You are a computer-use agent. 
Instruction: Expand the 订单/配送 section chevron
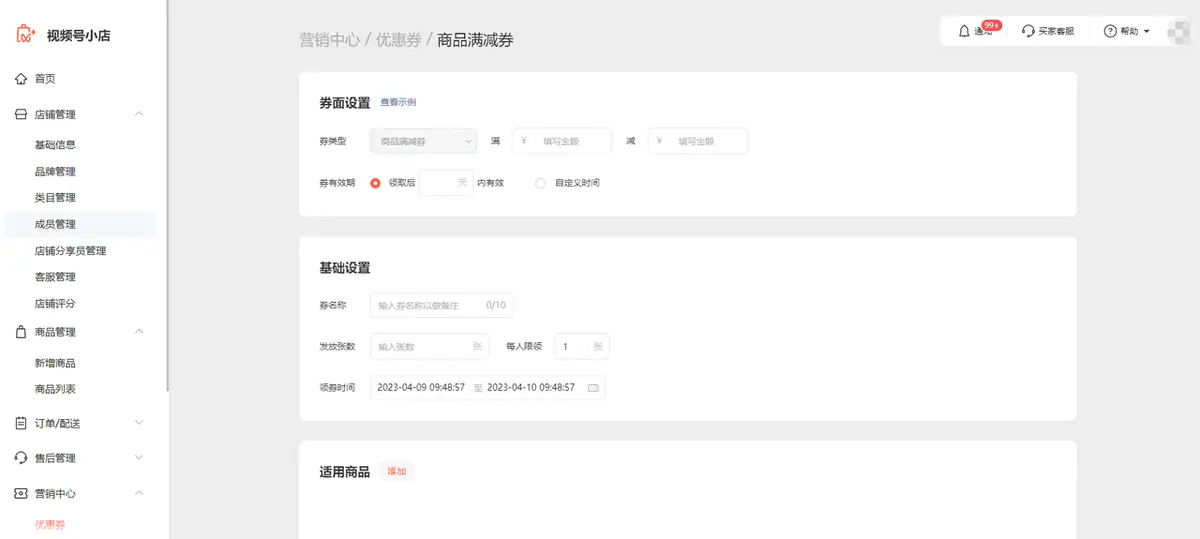(x=139, y=423)
